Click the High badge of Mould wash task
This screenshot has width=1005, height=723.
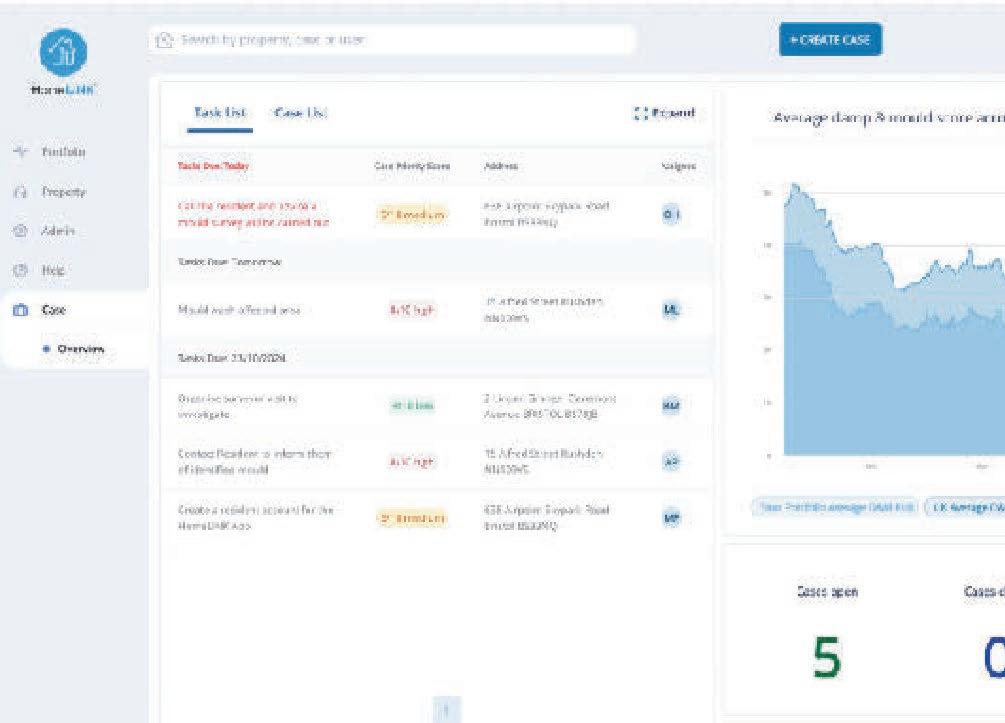(412, 310)
